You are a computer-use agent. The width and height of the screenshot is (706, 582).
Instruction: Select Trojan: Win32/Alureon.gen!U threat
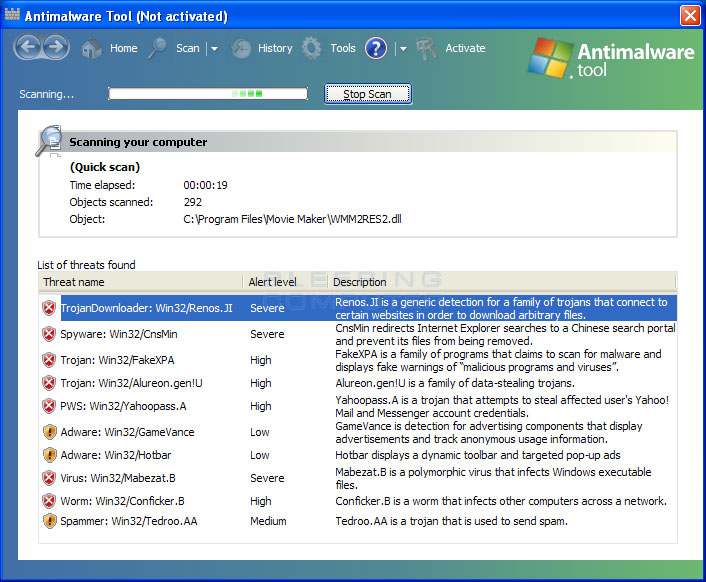131,383
